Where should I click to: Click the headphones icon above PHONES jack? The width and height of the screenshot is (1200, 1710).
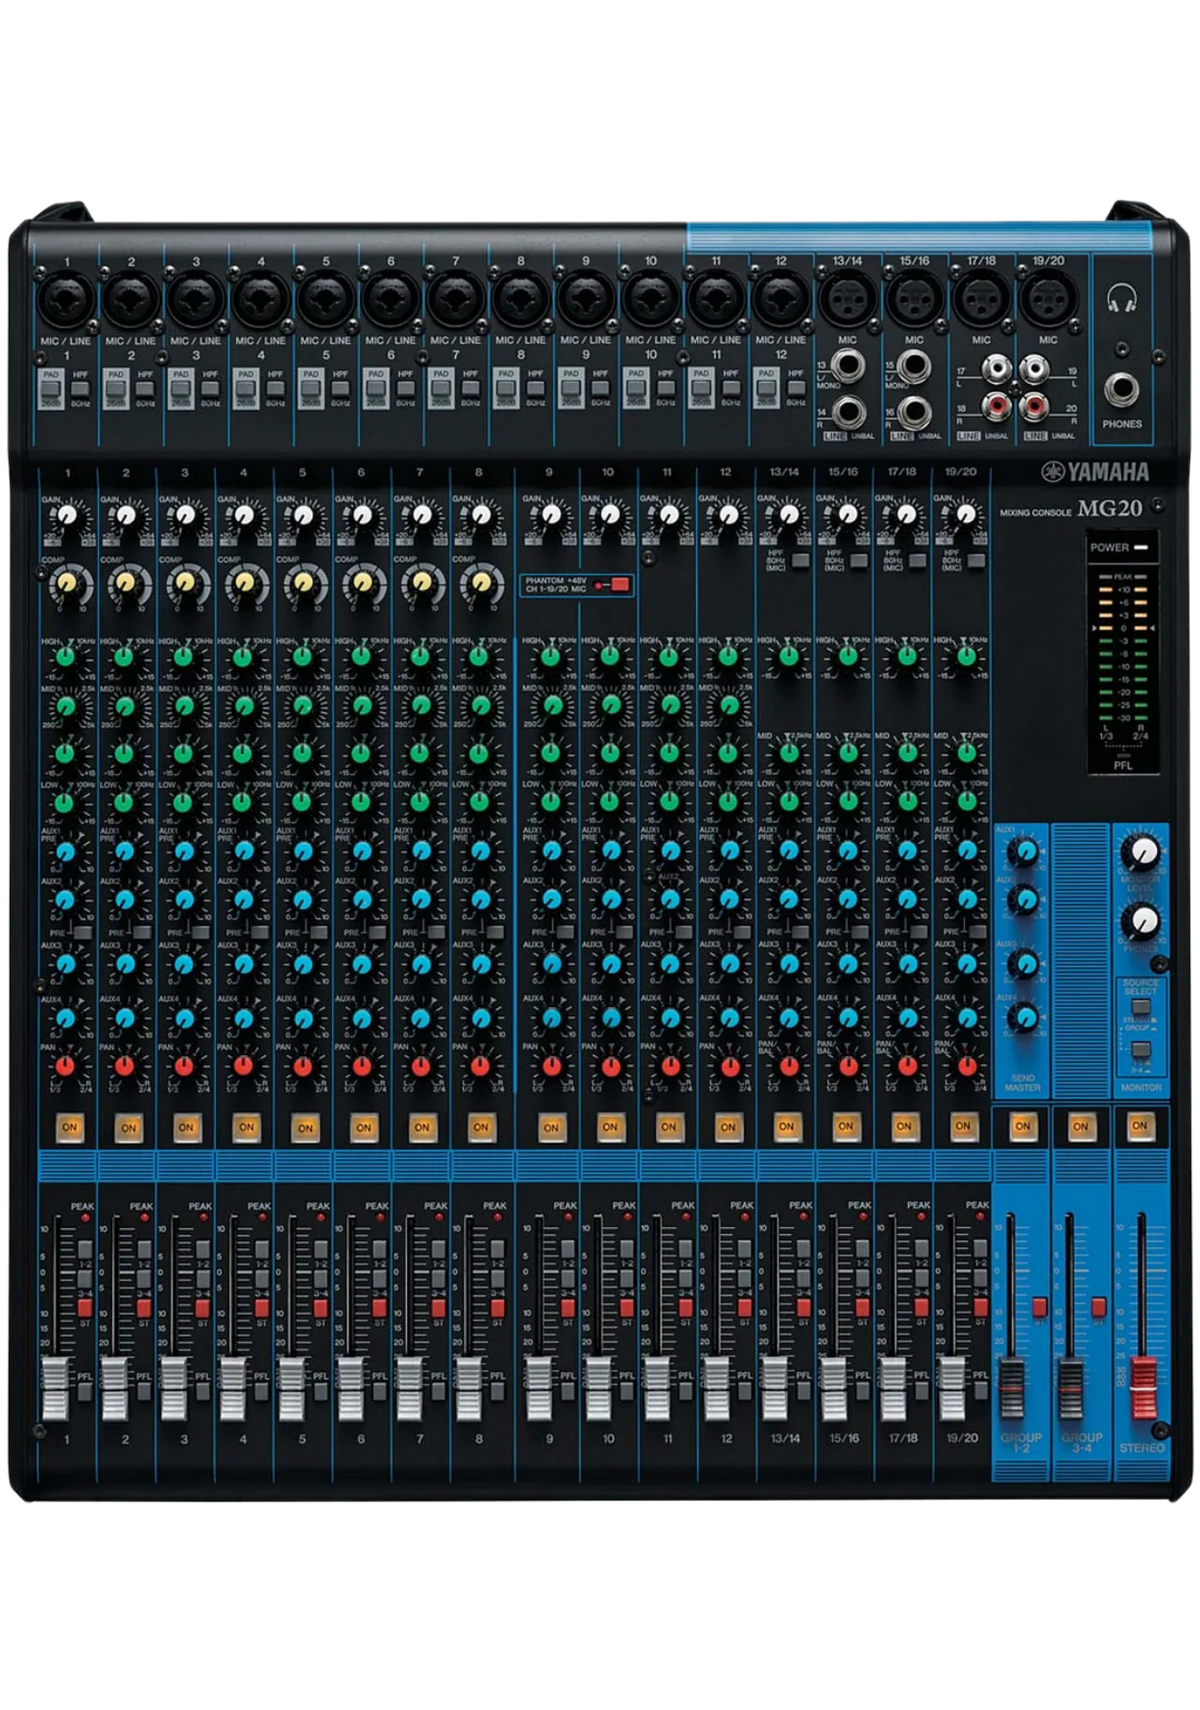pos(1122,297)
